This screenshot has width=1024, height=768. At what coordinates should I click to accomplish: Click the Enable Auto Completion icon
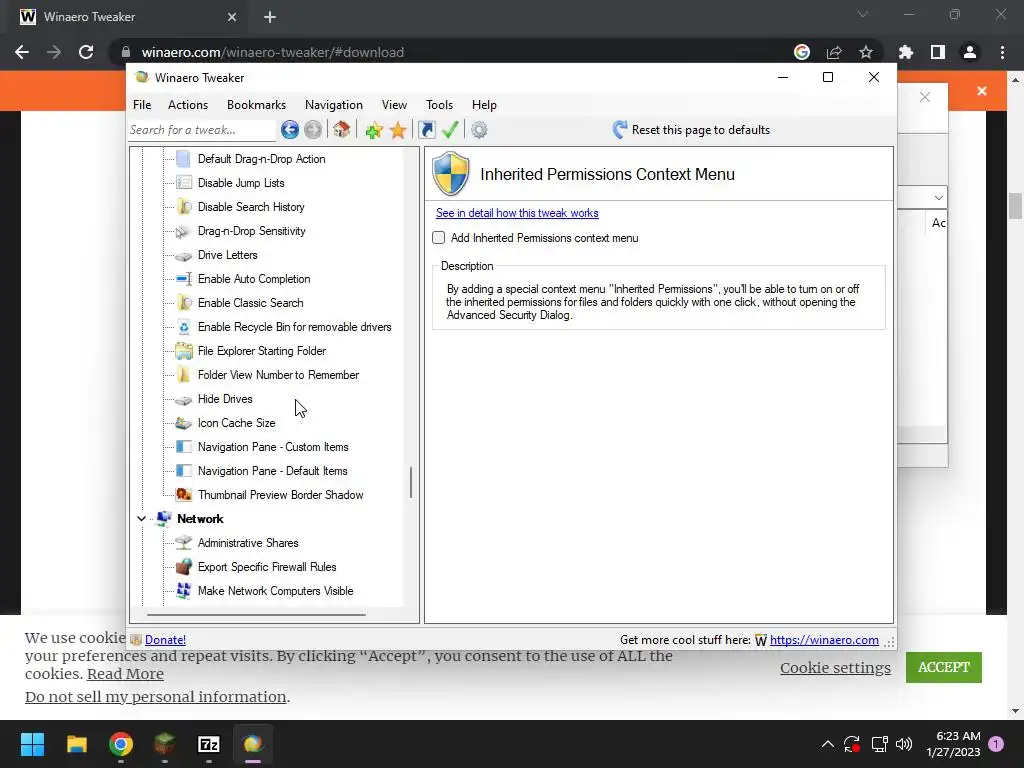point(184,279)
